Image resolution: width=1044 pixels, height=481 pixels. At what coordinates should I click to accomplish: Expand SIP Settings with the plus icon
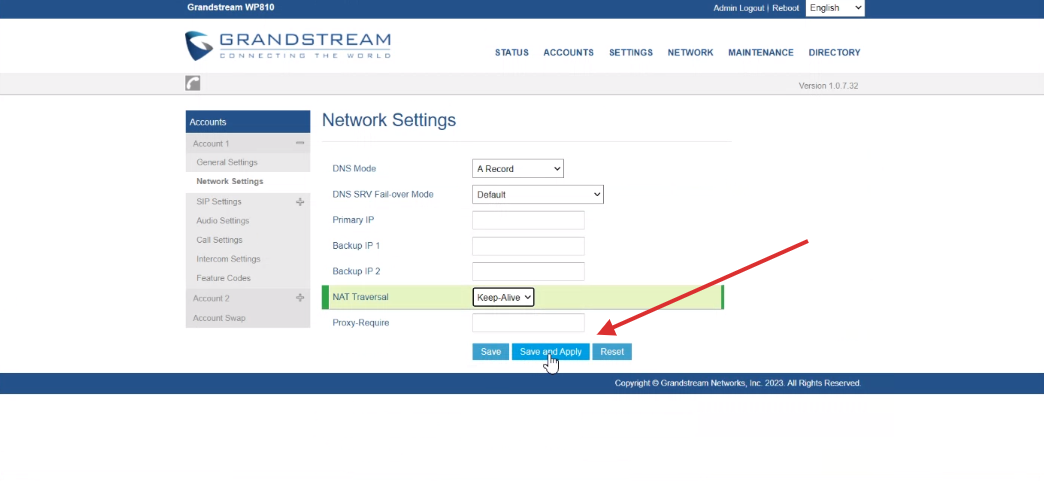tap(300, 202)
